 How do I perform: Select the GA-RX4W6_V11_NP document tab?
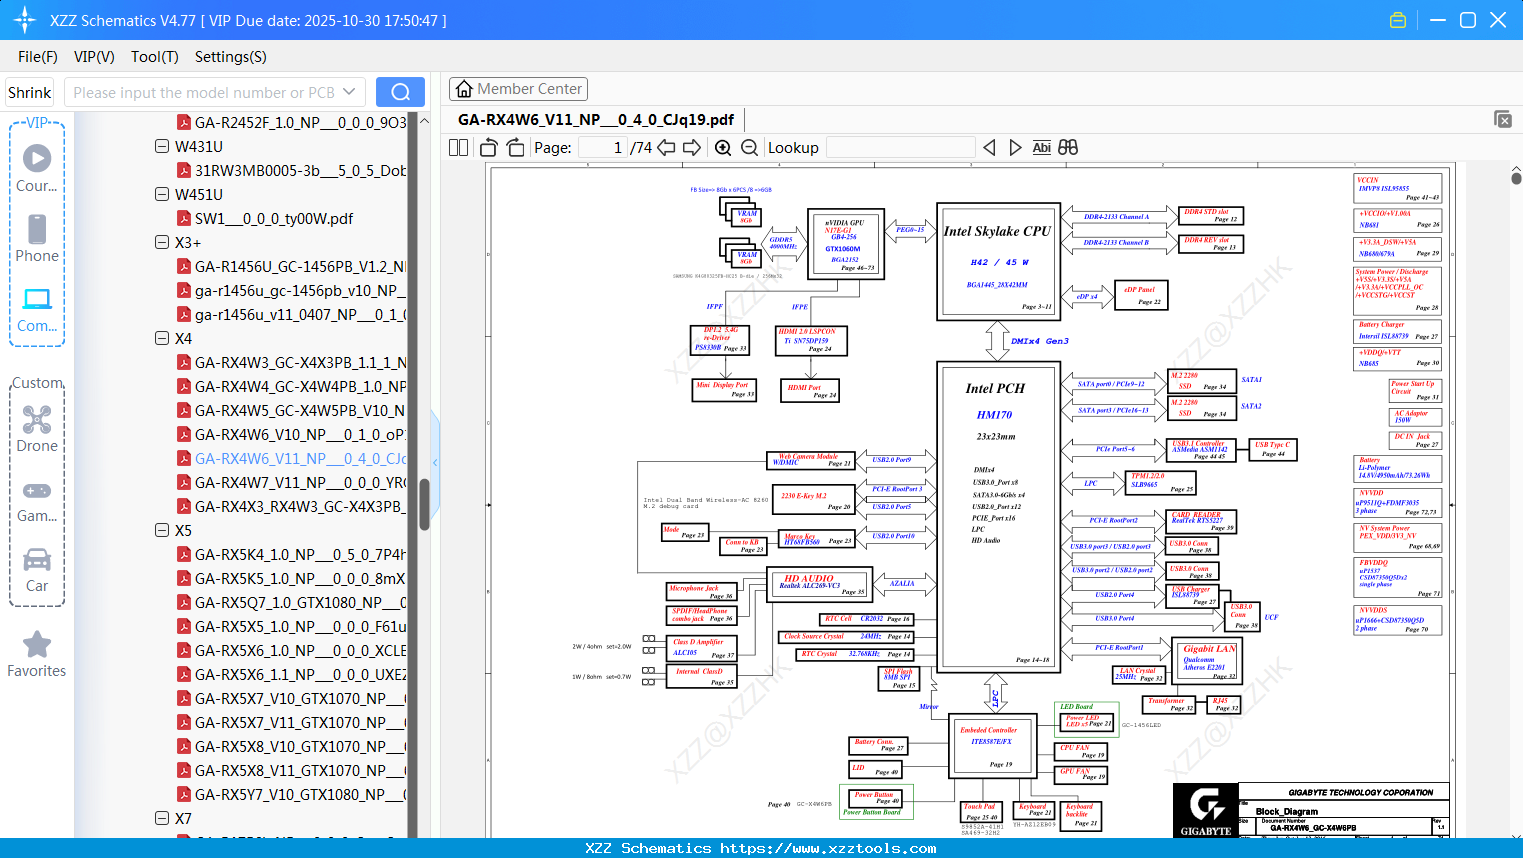(596, 120)
